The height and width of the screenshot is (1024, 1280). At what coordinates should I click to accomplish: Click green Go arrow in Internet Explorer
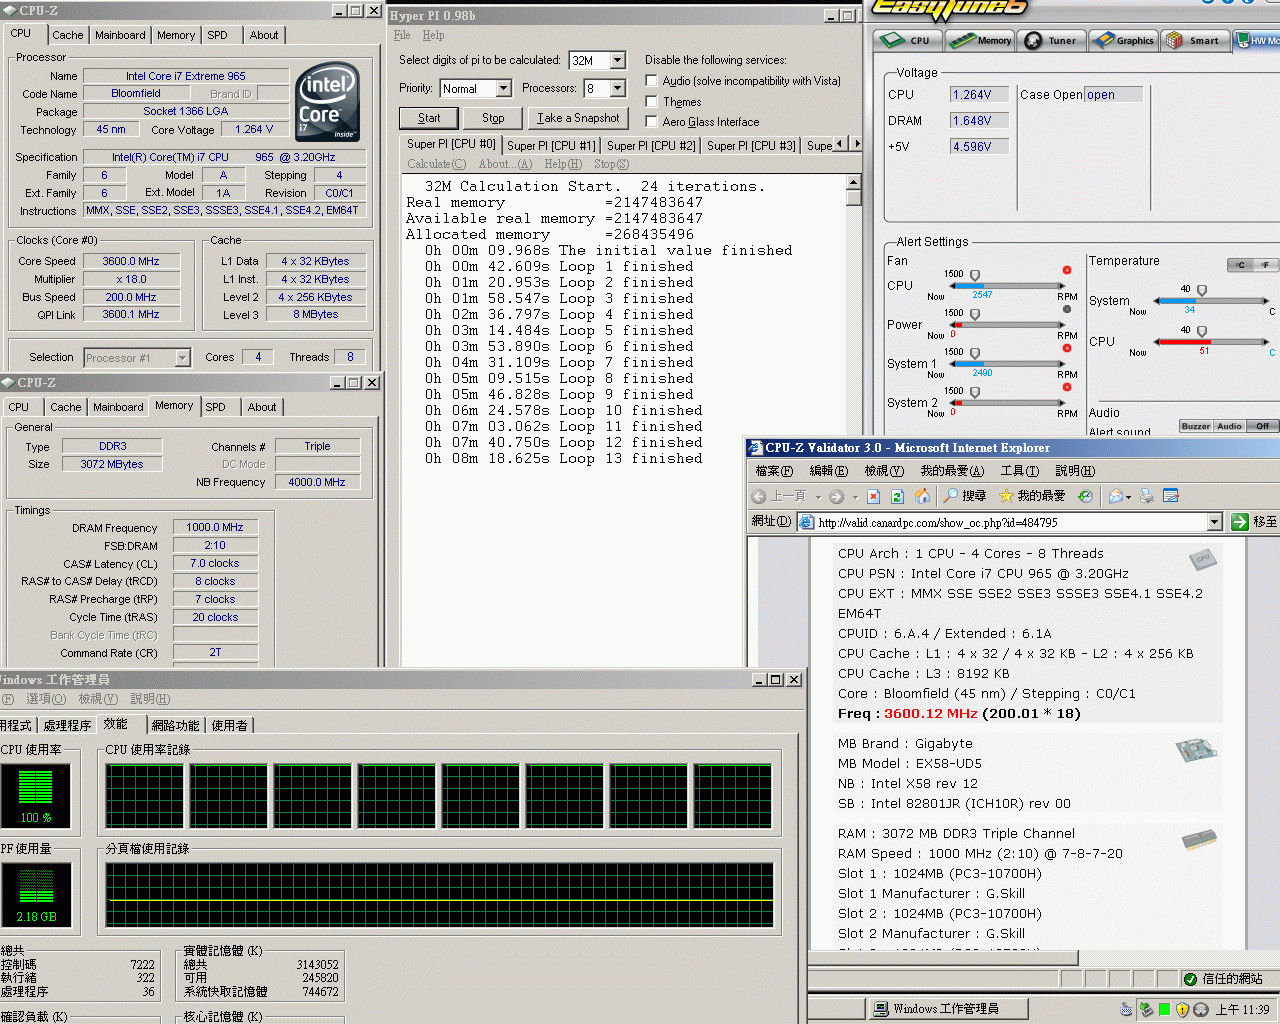click(x=1240, y=522)
